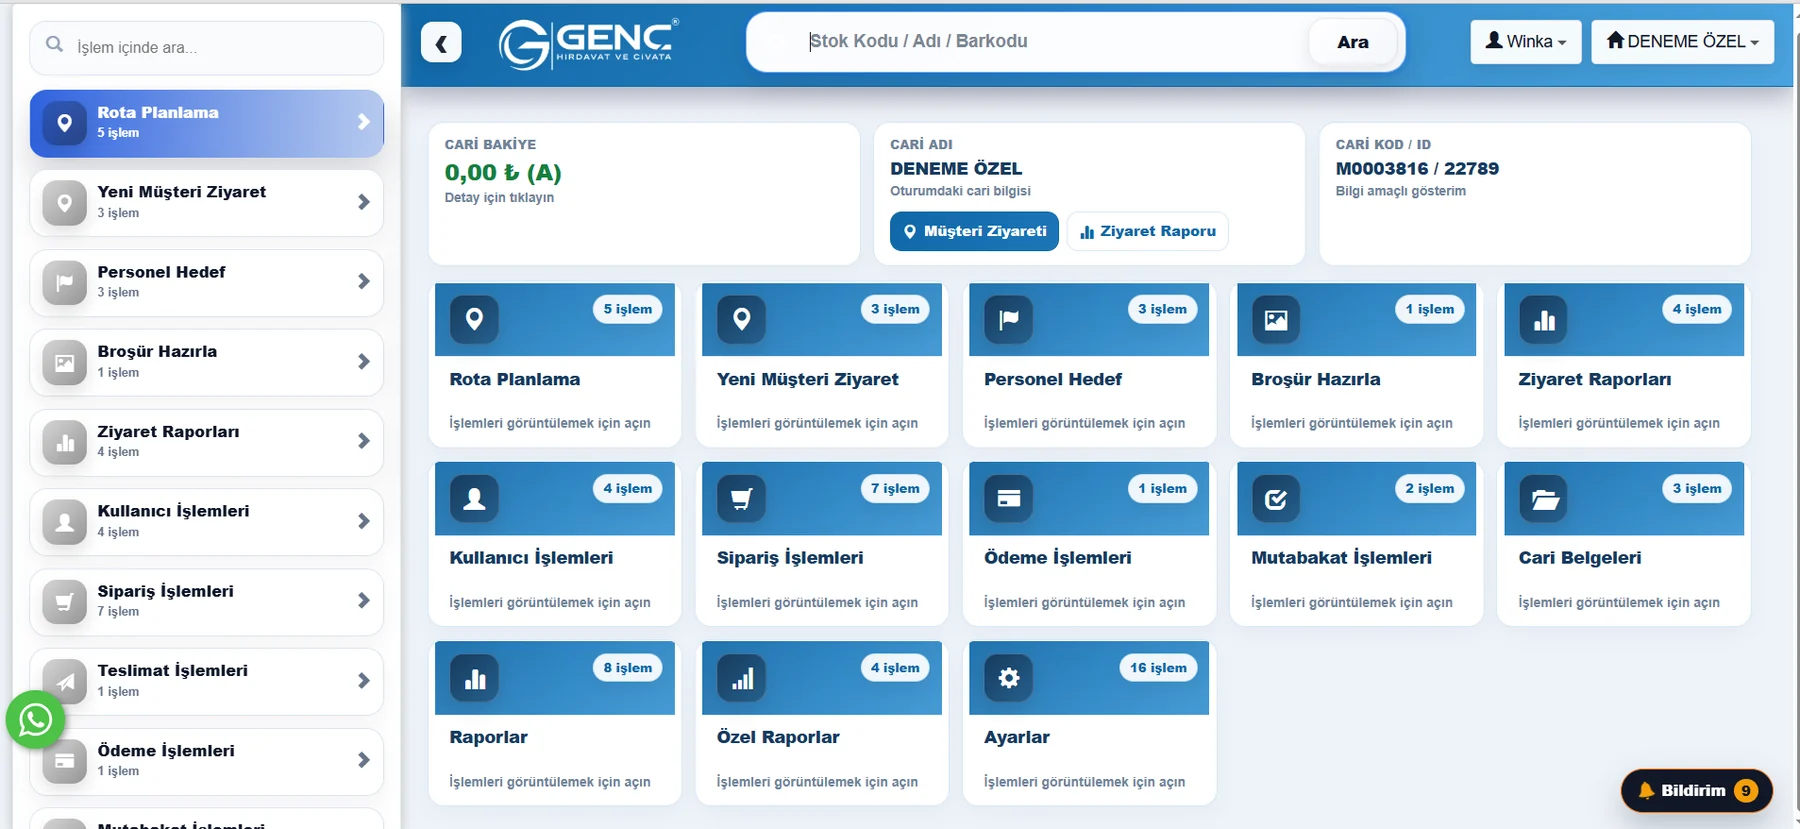Click the user icon of sidebar Kullanıcı İşlemleri

tap(64, 522)
